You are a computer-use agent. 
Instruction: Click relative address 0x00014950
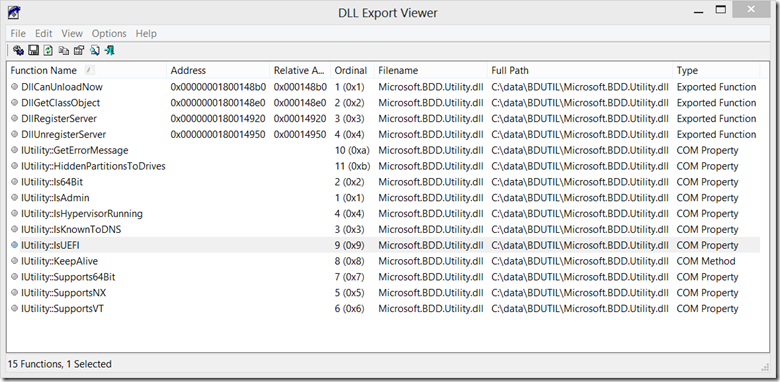click(300, 134)
